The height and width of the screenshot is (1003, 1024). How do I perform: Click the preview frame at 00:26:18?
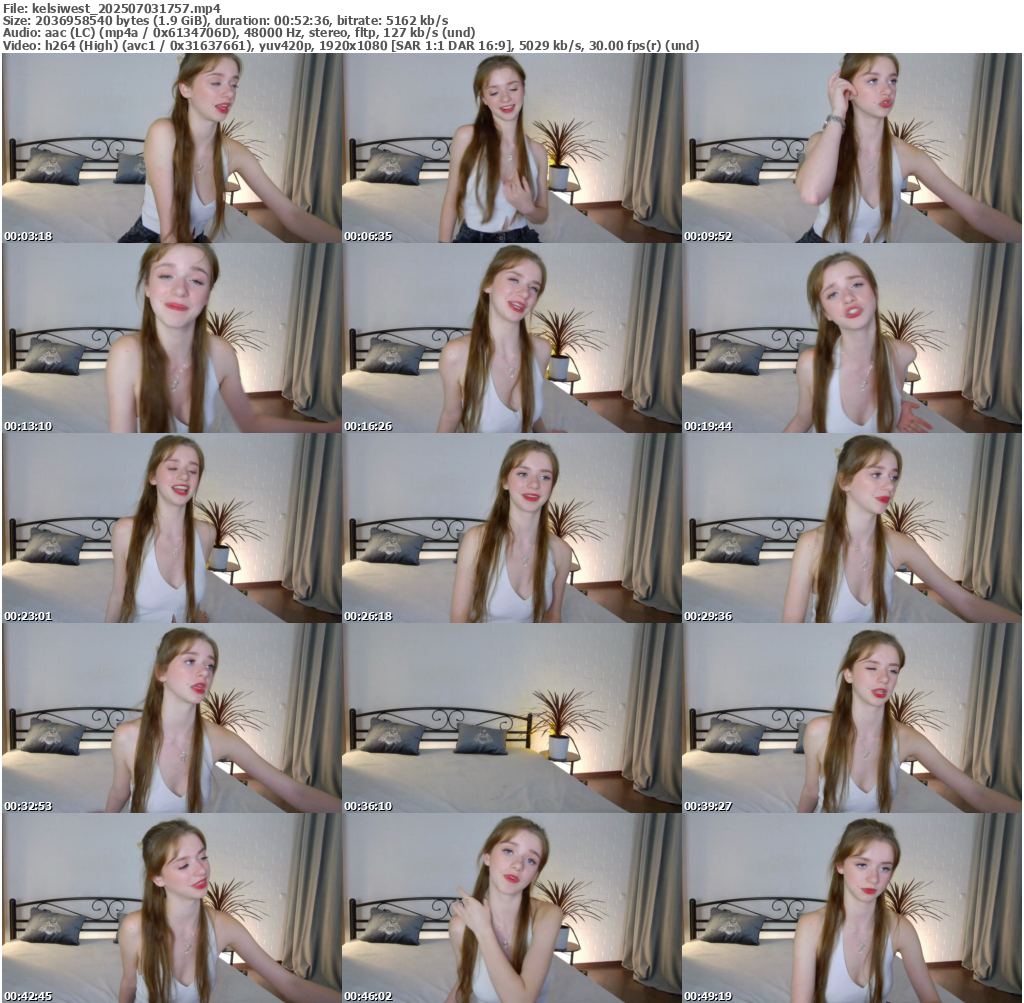point(512,528)
